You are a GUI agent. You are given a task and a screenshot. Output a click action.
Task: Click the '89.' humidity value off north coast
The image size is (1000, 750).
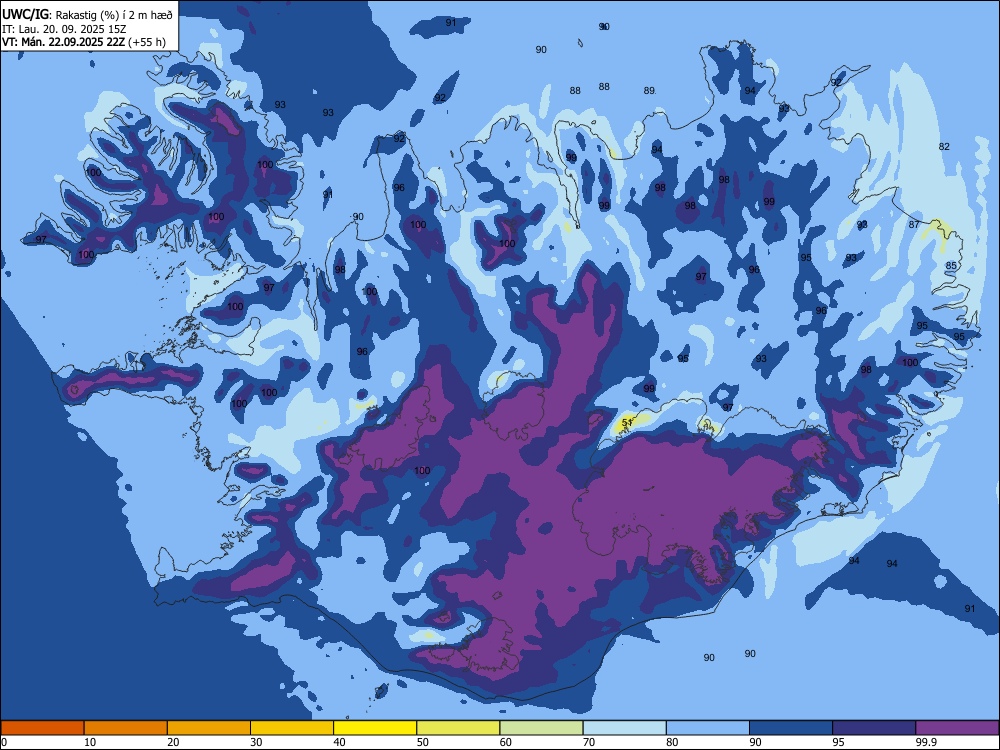point(649,91)
